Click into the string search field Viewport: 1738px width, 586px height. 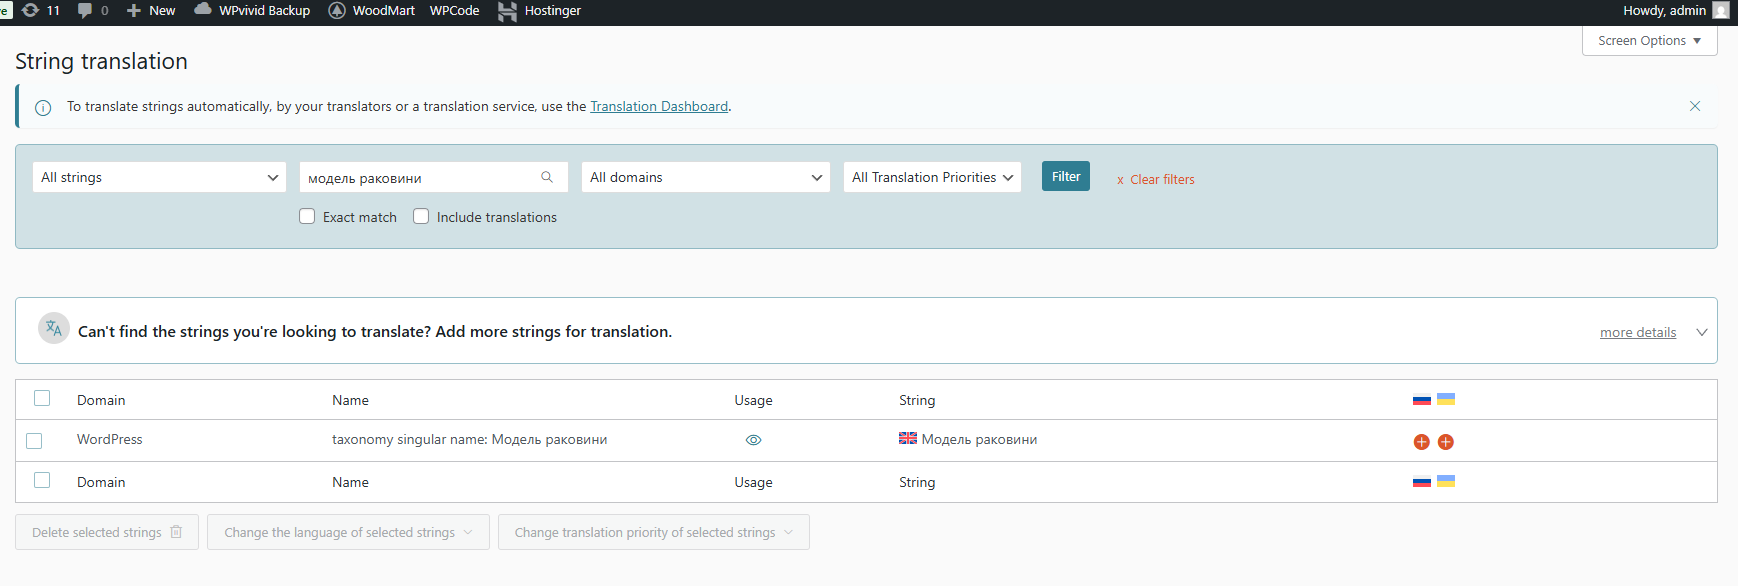420,178
